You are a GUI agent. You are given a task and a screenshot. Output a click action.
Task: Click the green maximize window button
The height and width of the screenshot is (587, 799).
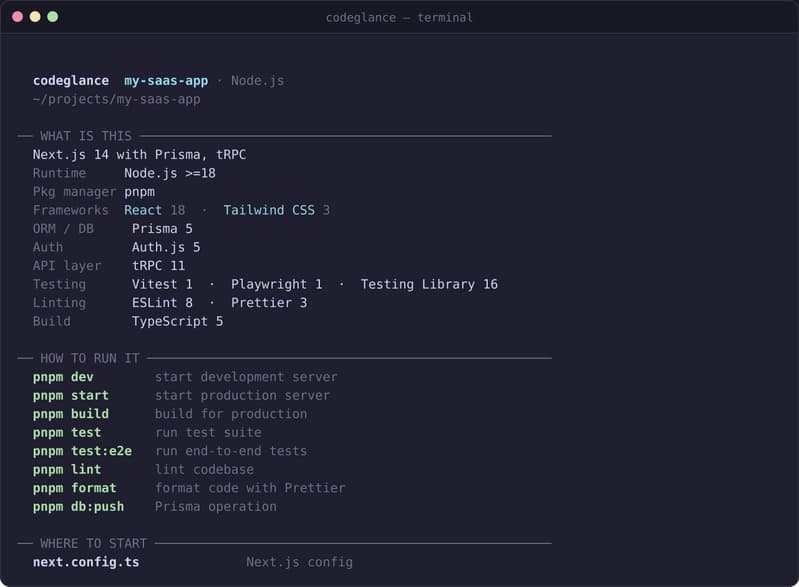[x=52, y=17]
